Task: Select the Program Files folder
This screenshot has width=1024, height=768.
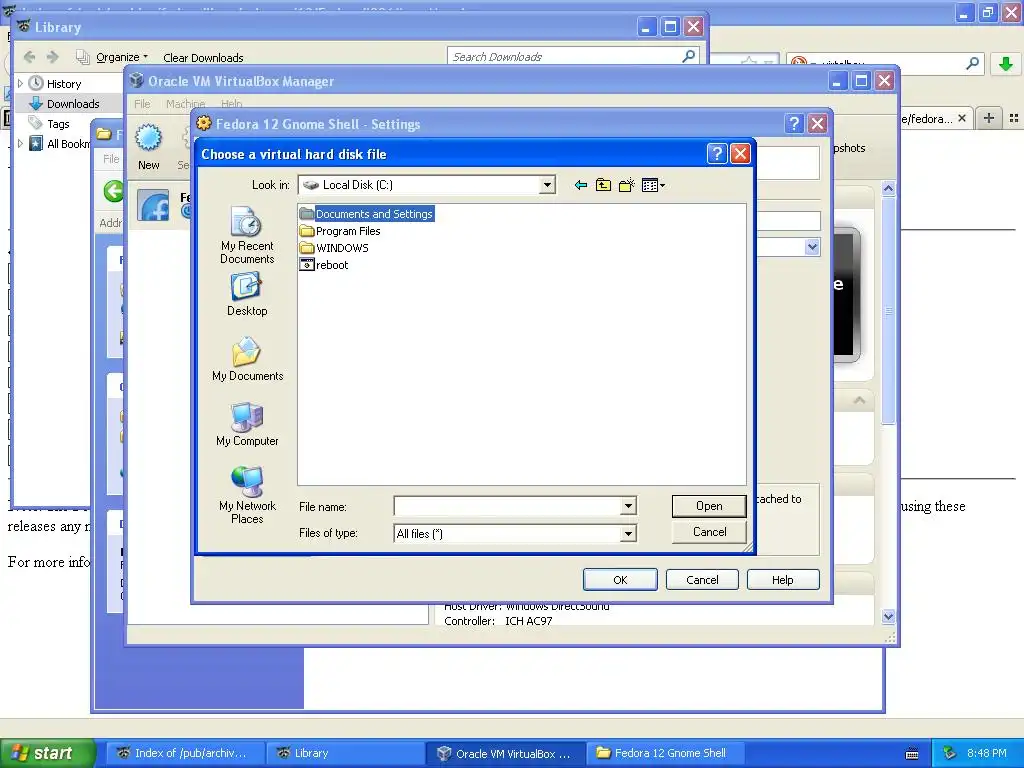Action: 340,231
